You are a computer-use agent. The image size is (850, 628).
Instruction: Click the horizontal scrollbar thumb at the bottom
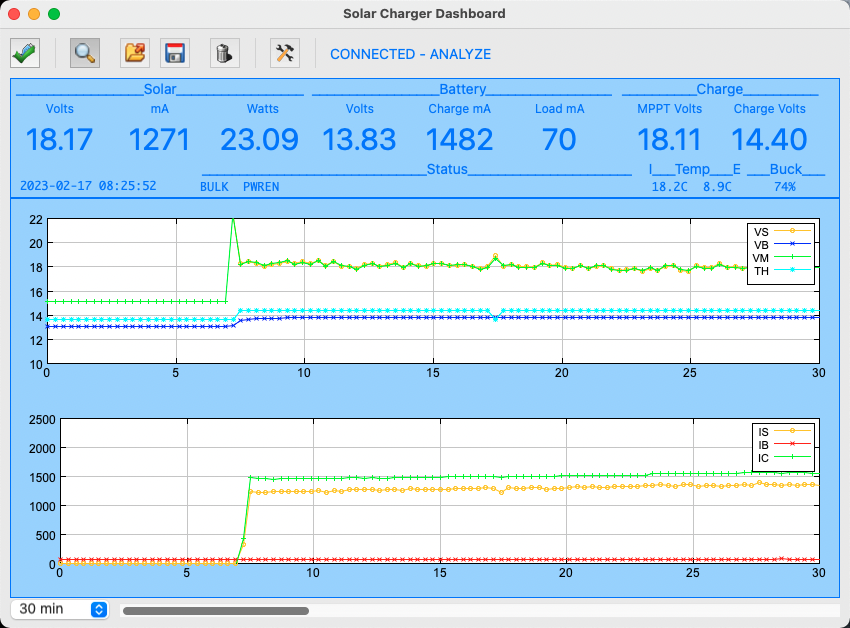(x=216, y=611)
